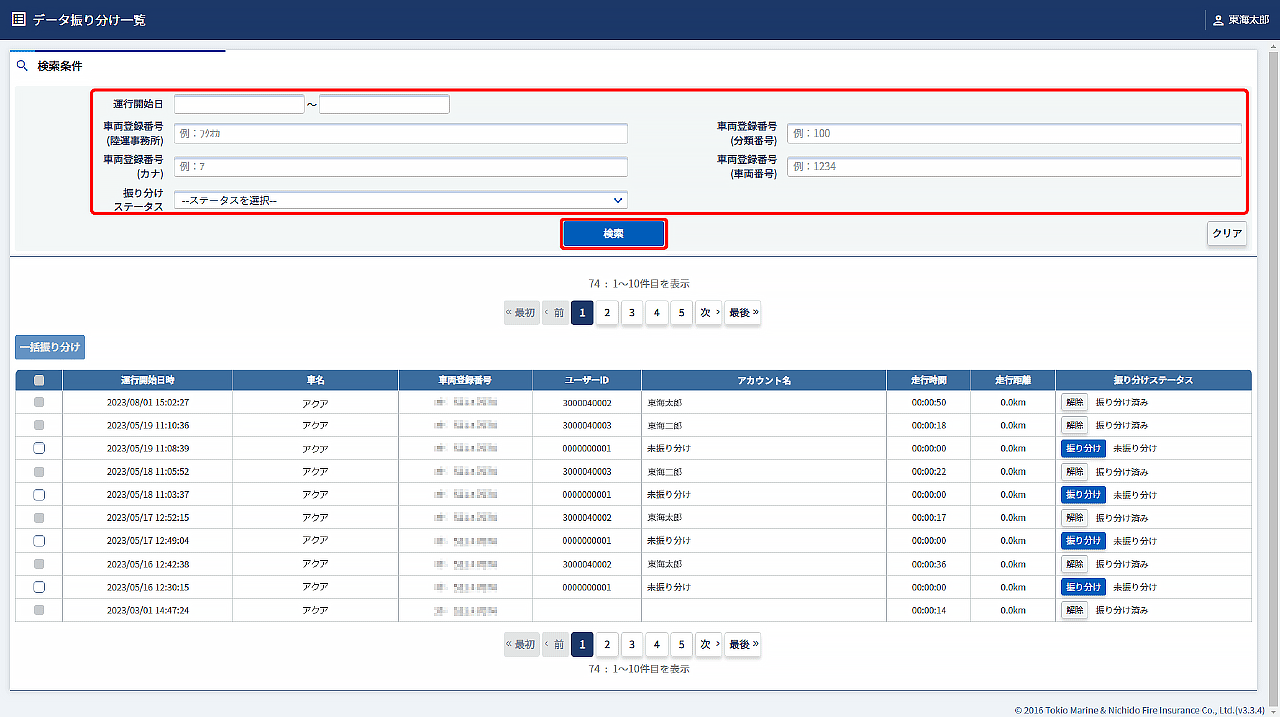This screenshot has width=1280, height=717.
Task: Open the 運行開始日 end date picker field
Action: [x=384, y=104]
